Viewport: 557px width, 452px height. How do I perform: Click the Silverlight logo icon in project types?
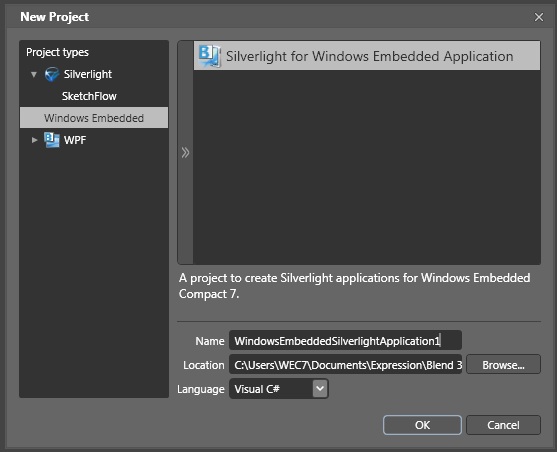tap(52, 74)
